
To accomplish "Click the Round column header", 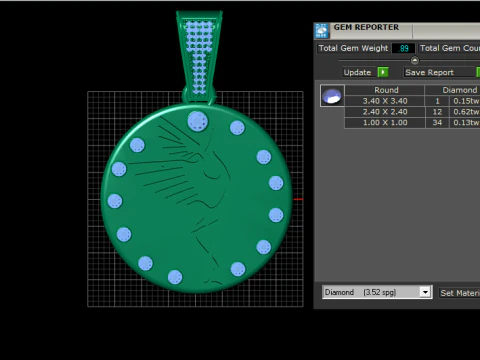I will pyautogui.click(x=385, y=90).
